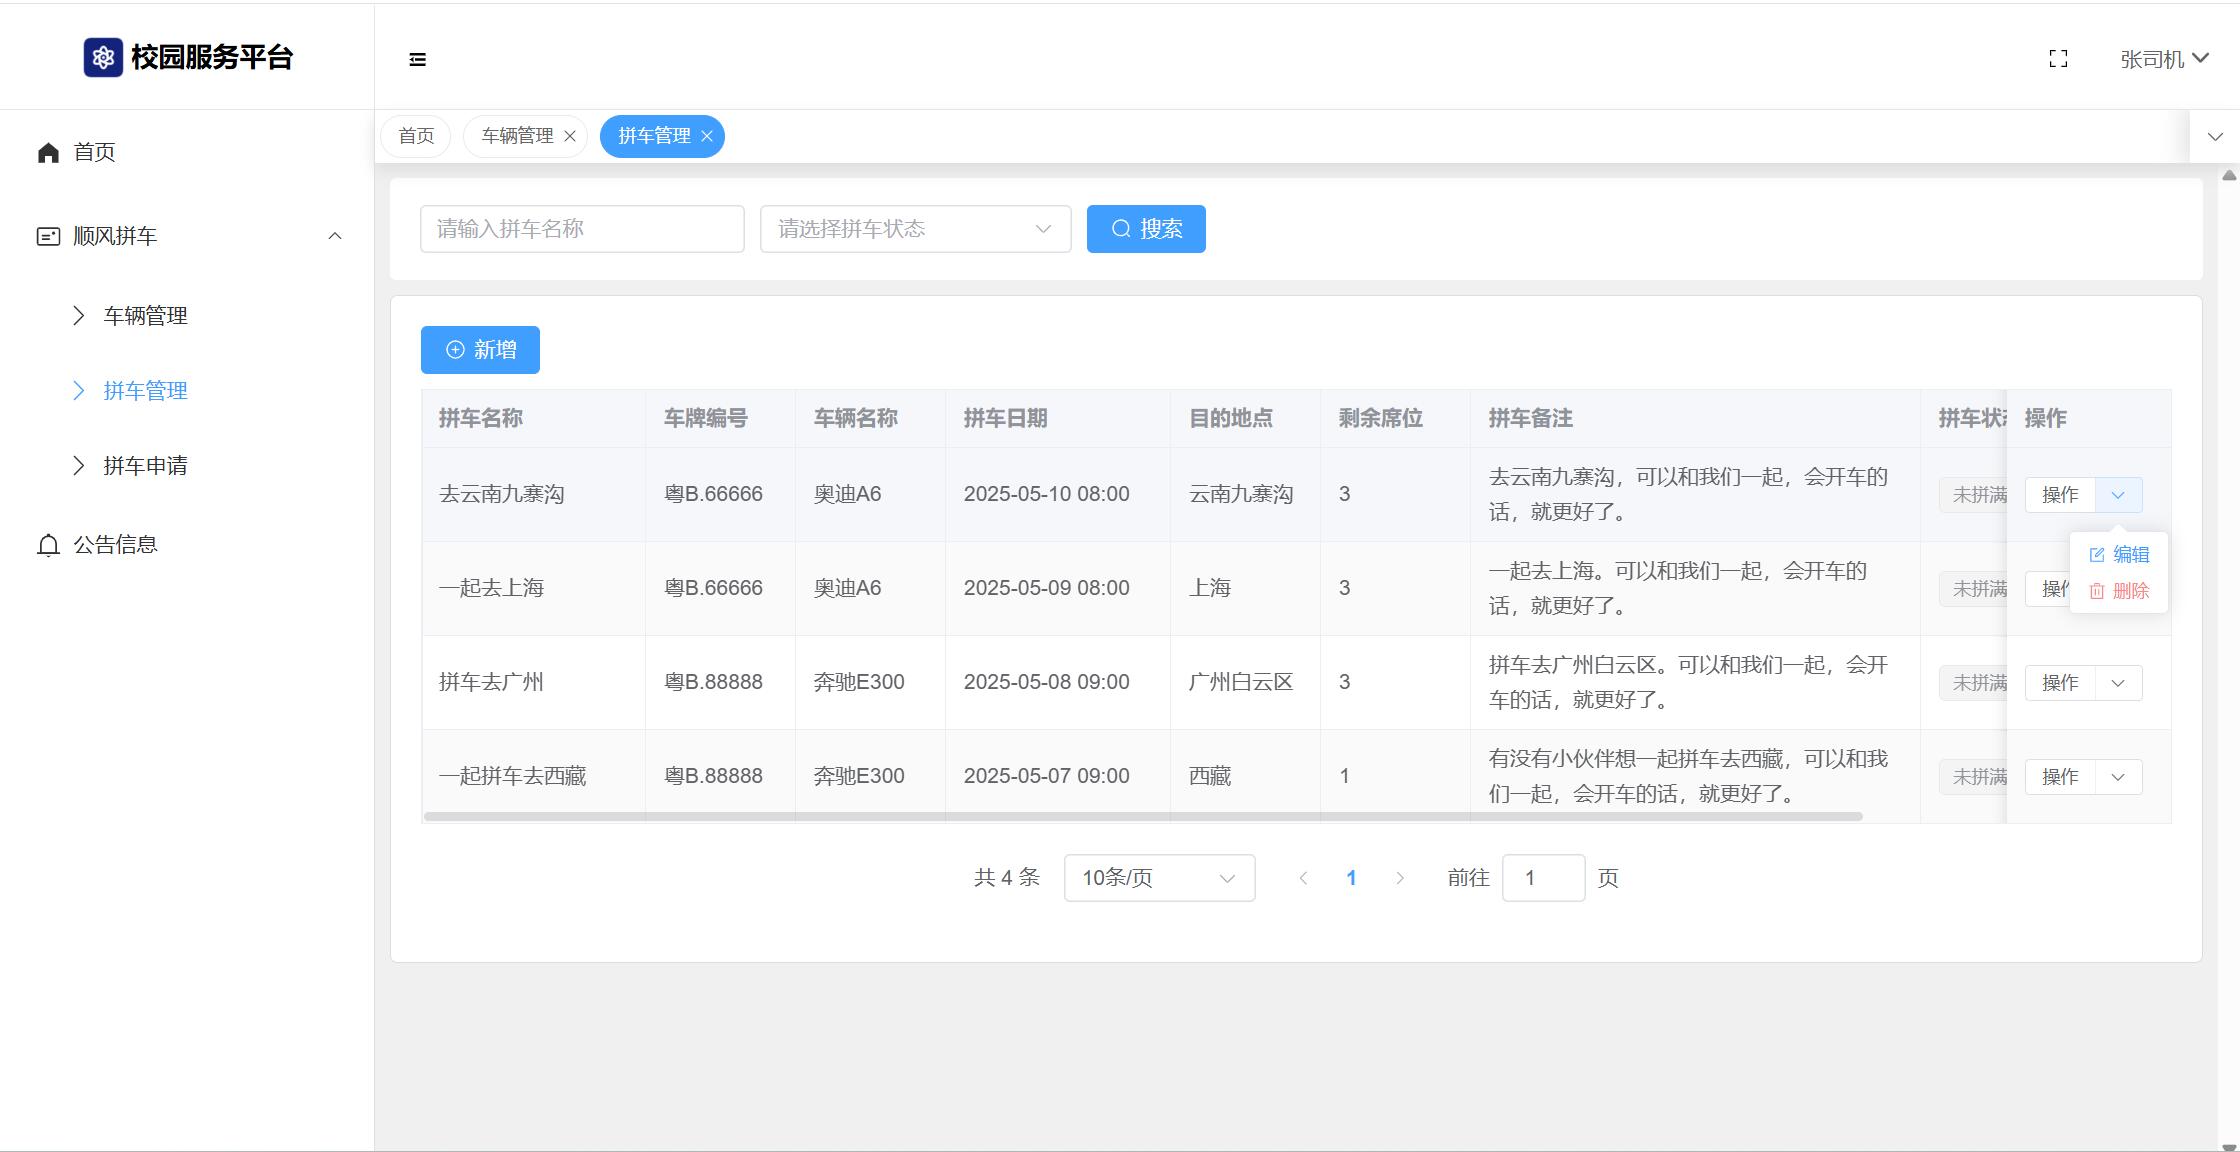Open 拼车申请 in the sidebar
This screenshot has width=2240, height=1152.
click(x=145, y=466)
